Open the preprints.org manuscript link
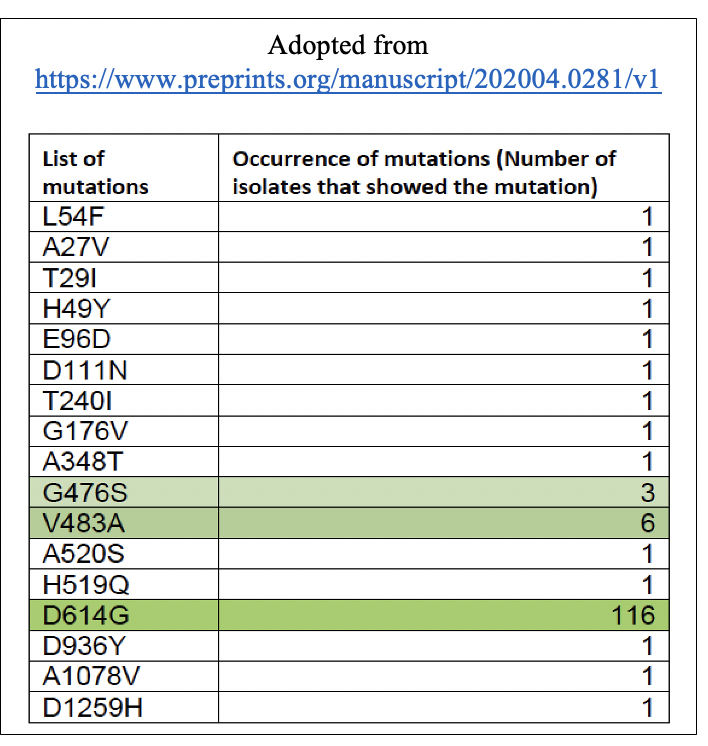The height and width of the screenshot is (746, 708). (348, 79)
